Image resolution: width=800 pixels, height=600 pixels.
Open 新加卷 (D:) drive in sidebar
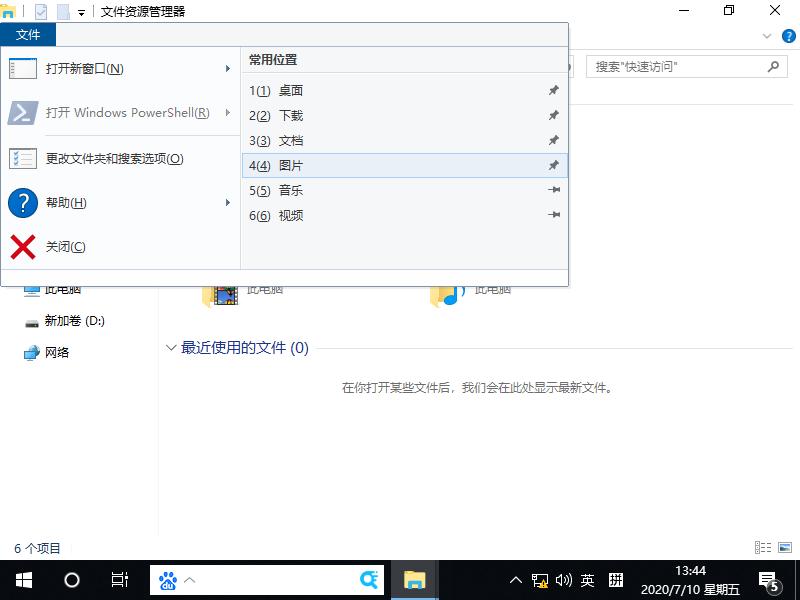tap(71, 321)
